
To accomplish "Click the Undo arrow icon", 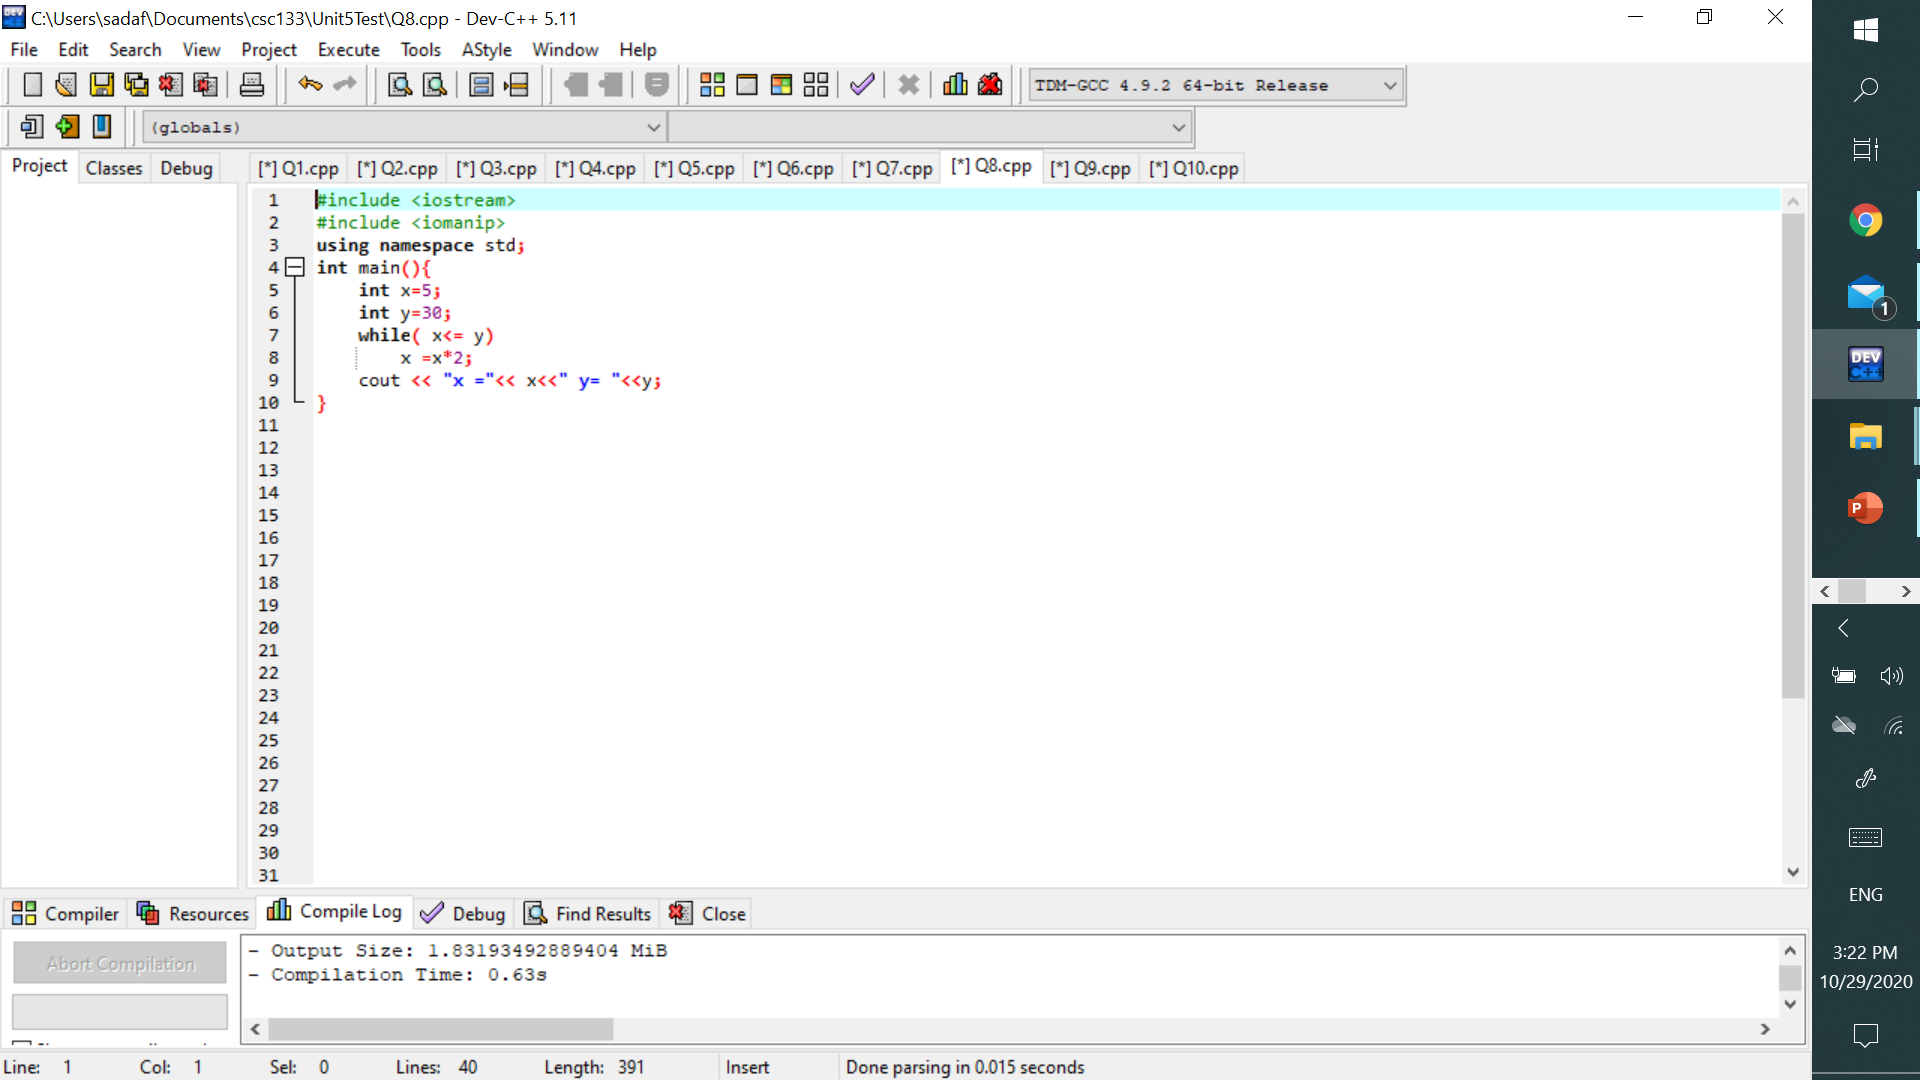I will 310,85.
